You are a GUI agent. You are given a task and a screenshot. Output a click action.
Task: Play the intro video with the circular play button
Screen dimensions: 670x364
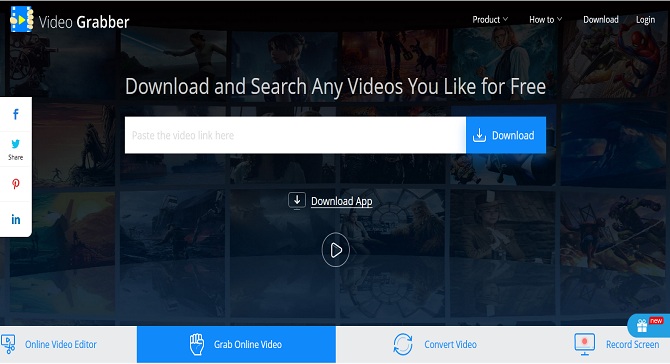[x=335, y=250]
